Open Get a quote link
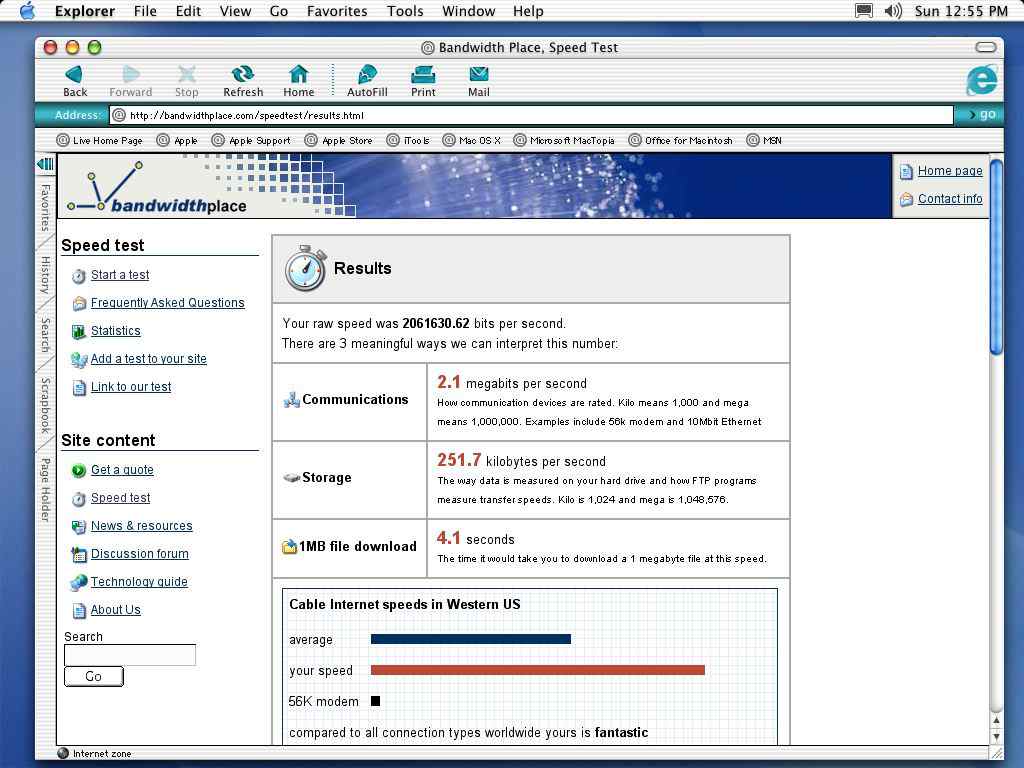The height and width of the screenshot is (768, 1024). (122, 470)
